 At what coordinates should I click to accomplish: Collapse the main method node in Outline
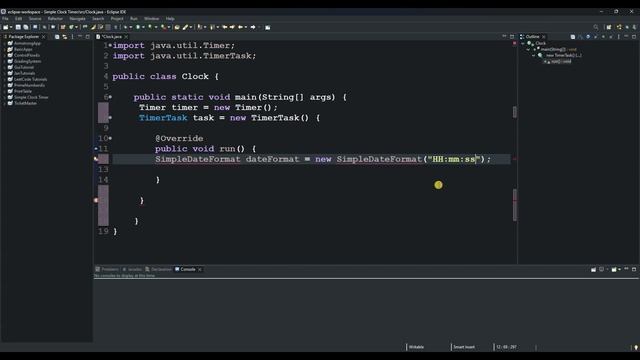click(528, 49)
